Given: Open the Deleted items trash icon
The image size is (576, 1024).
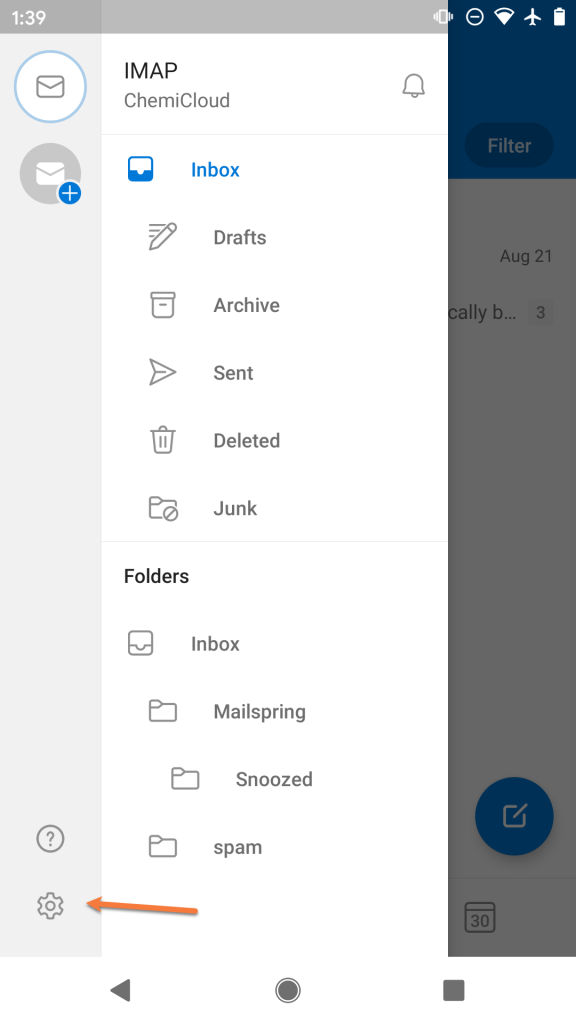Looking at the screenshot, I should pos(163,440).
